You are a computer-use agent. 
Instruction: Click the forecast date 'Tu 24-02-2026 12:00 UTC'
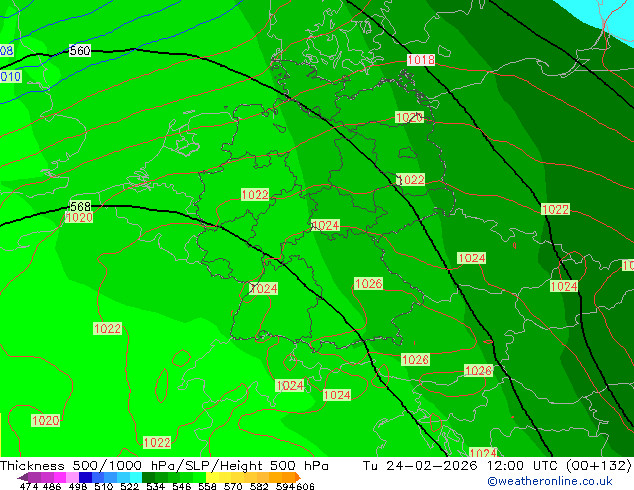click(x=462, y=466)
